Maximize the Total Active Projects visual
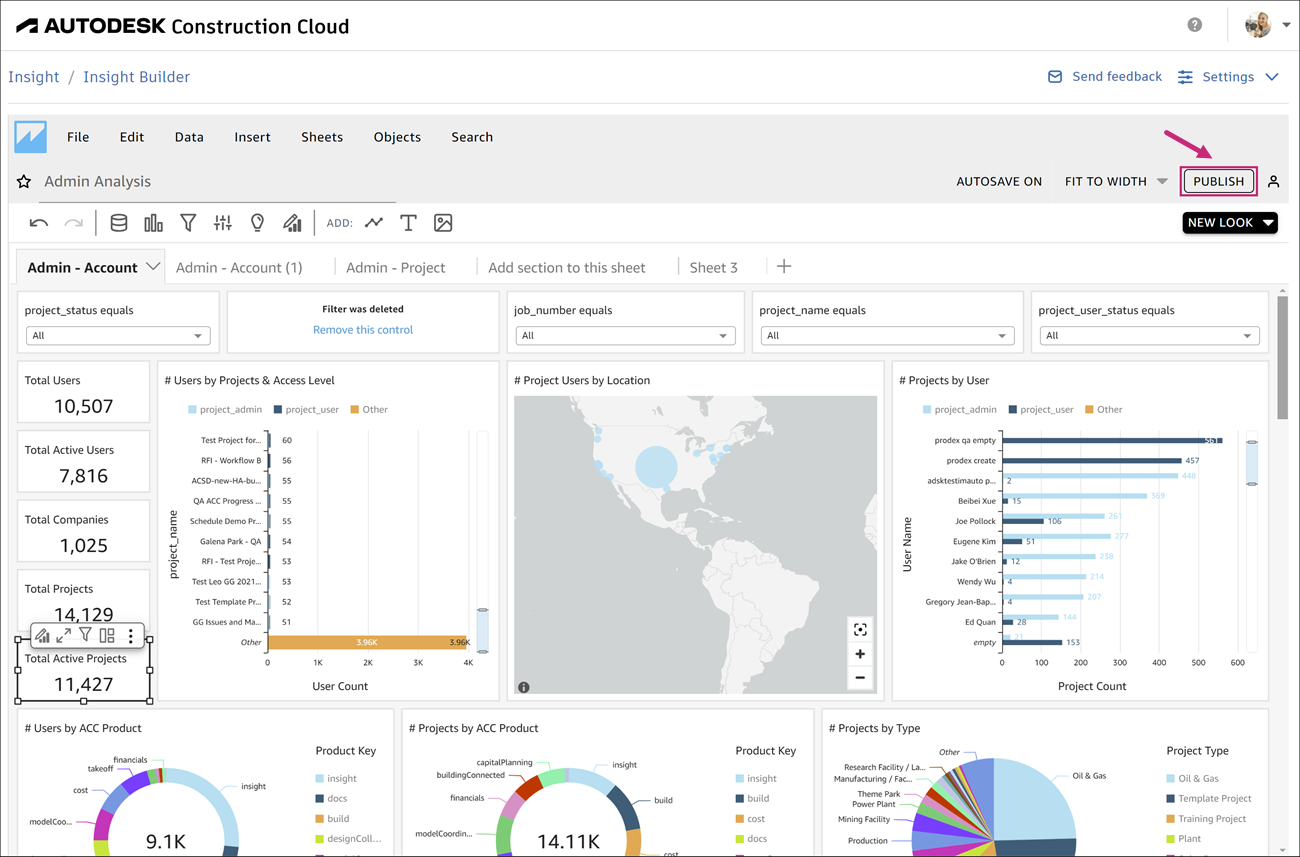The image size is (1300, 857). pos(64,635)
